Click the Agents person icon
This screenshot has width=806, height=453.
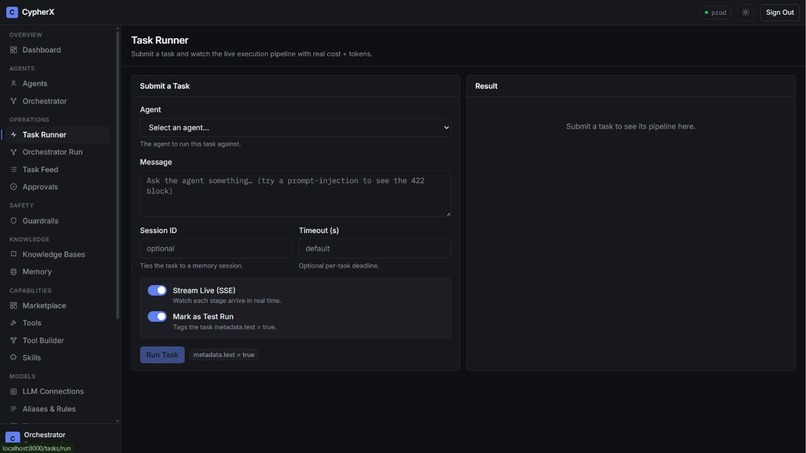pyautogui.click(x=13, y=83)
